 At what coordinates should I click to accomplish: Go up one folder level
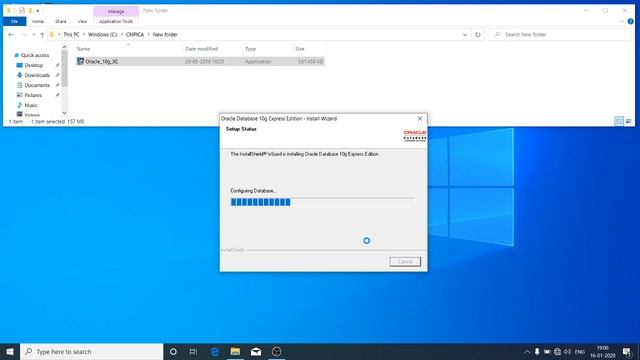(42, 35)
